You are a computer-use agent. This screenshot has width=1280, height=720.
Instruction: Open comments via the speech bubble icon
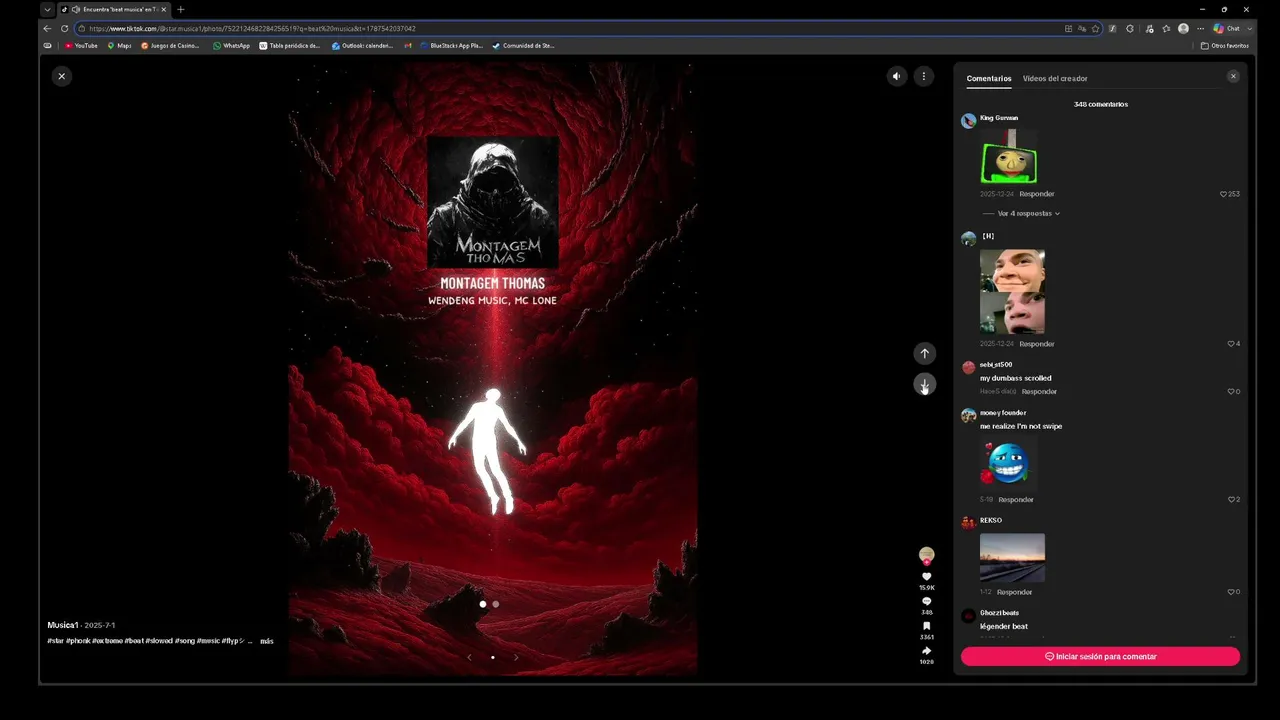pos(927,602)
